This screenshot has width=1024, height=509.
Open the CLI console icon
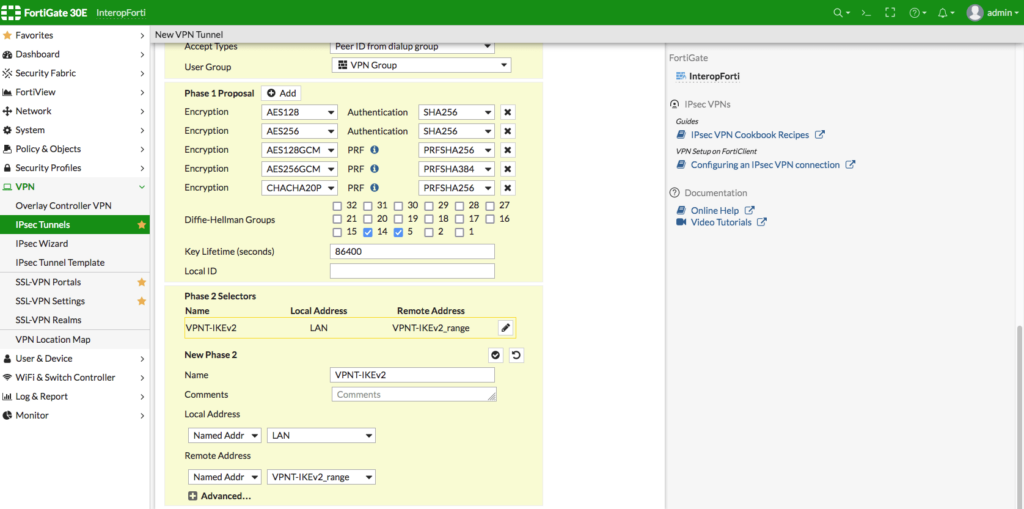(866, 12)
